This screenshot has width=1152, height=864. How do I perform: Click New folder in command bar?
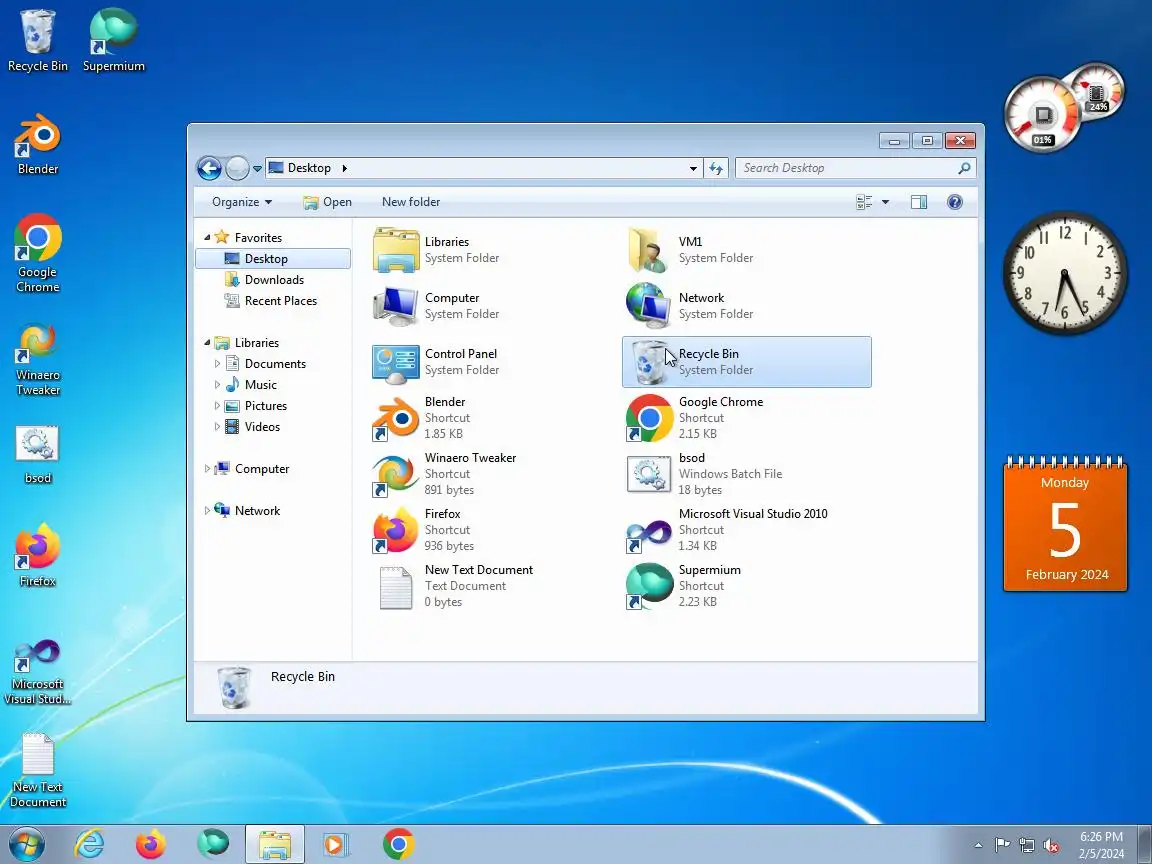[411, 202]
